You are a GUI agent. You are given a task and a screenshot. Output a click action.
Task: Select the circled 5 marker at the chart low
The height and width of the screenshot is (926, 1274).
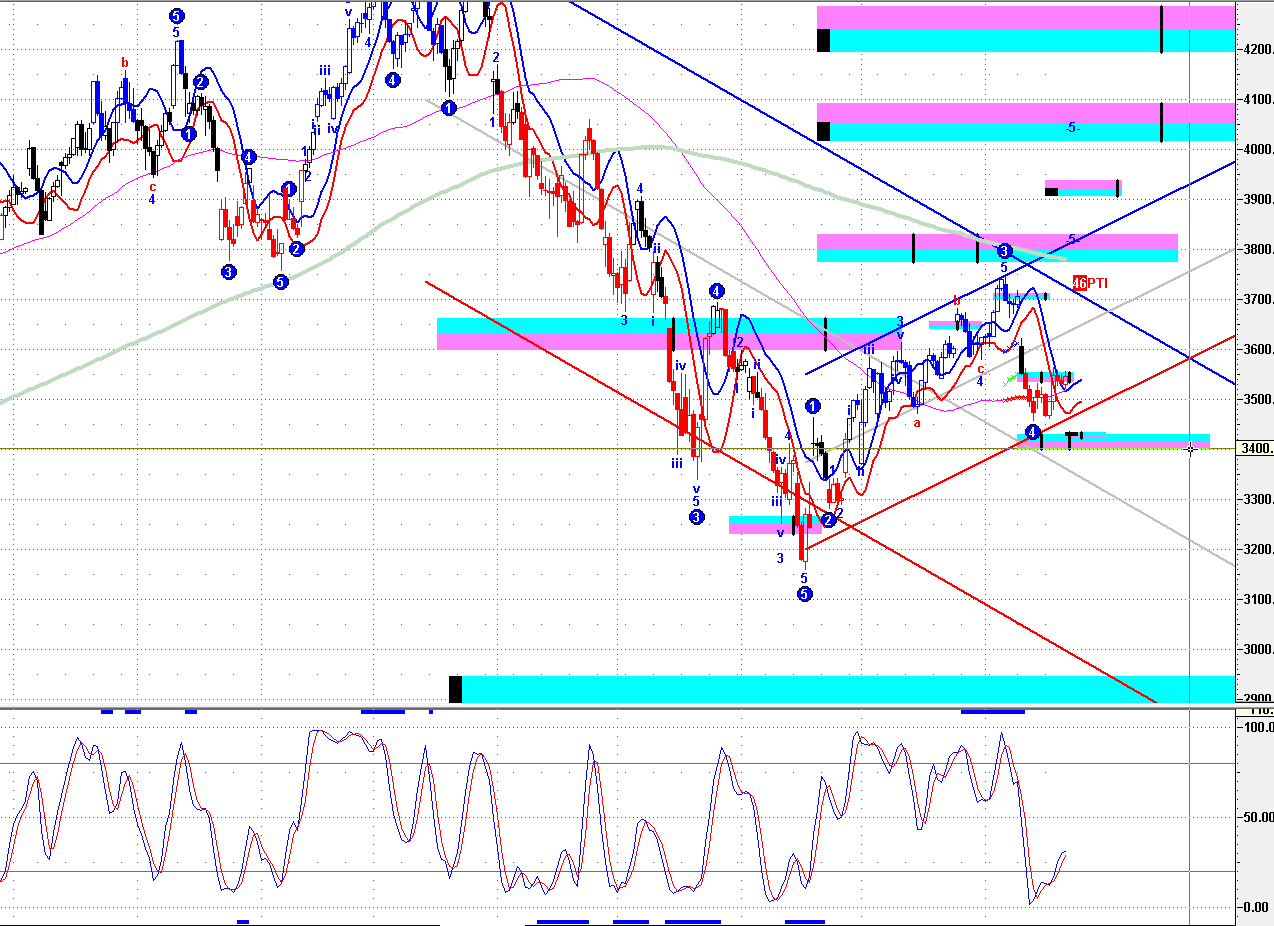point(804,594)
